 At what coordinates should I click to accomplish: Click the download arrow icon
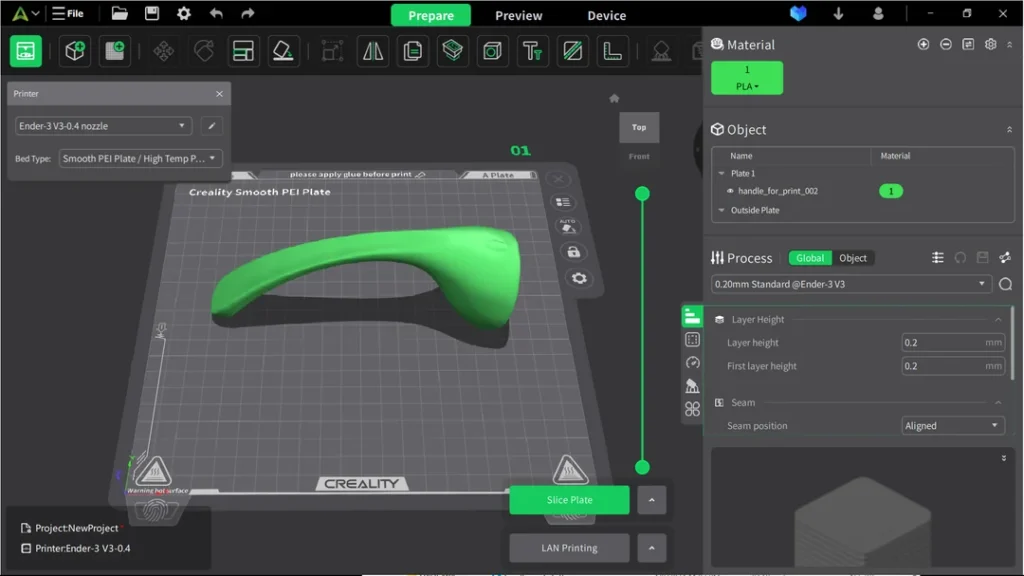pyautogui.click(x=839, y=13)
